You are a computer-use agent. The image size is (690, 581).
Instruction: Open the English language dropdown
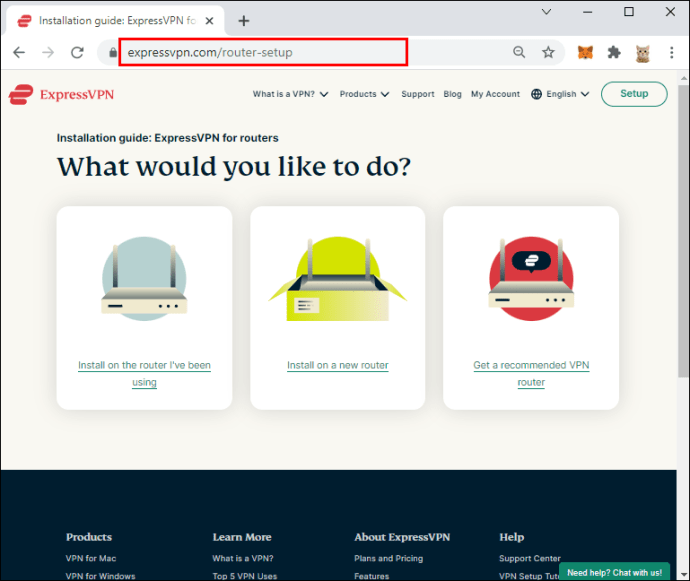click(x=568, y=94)
